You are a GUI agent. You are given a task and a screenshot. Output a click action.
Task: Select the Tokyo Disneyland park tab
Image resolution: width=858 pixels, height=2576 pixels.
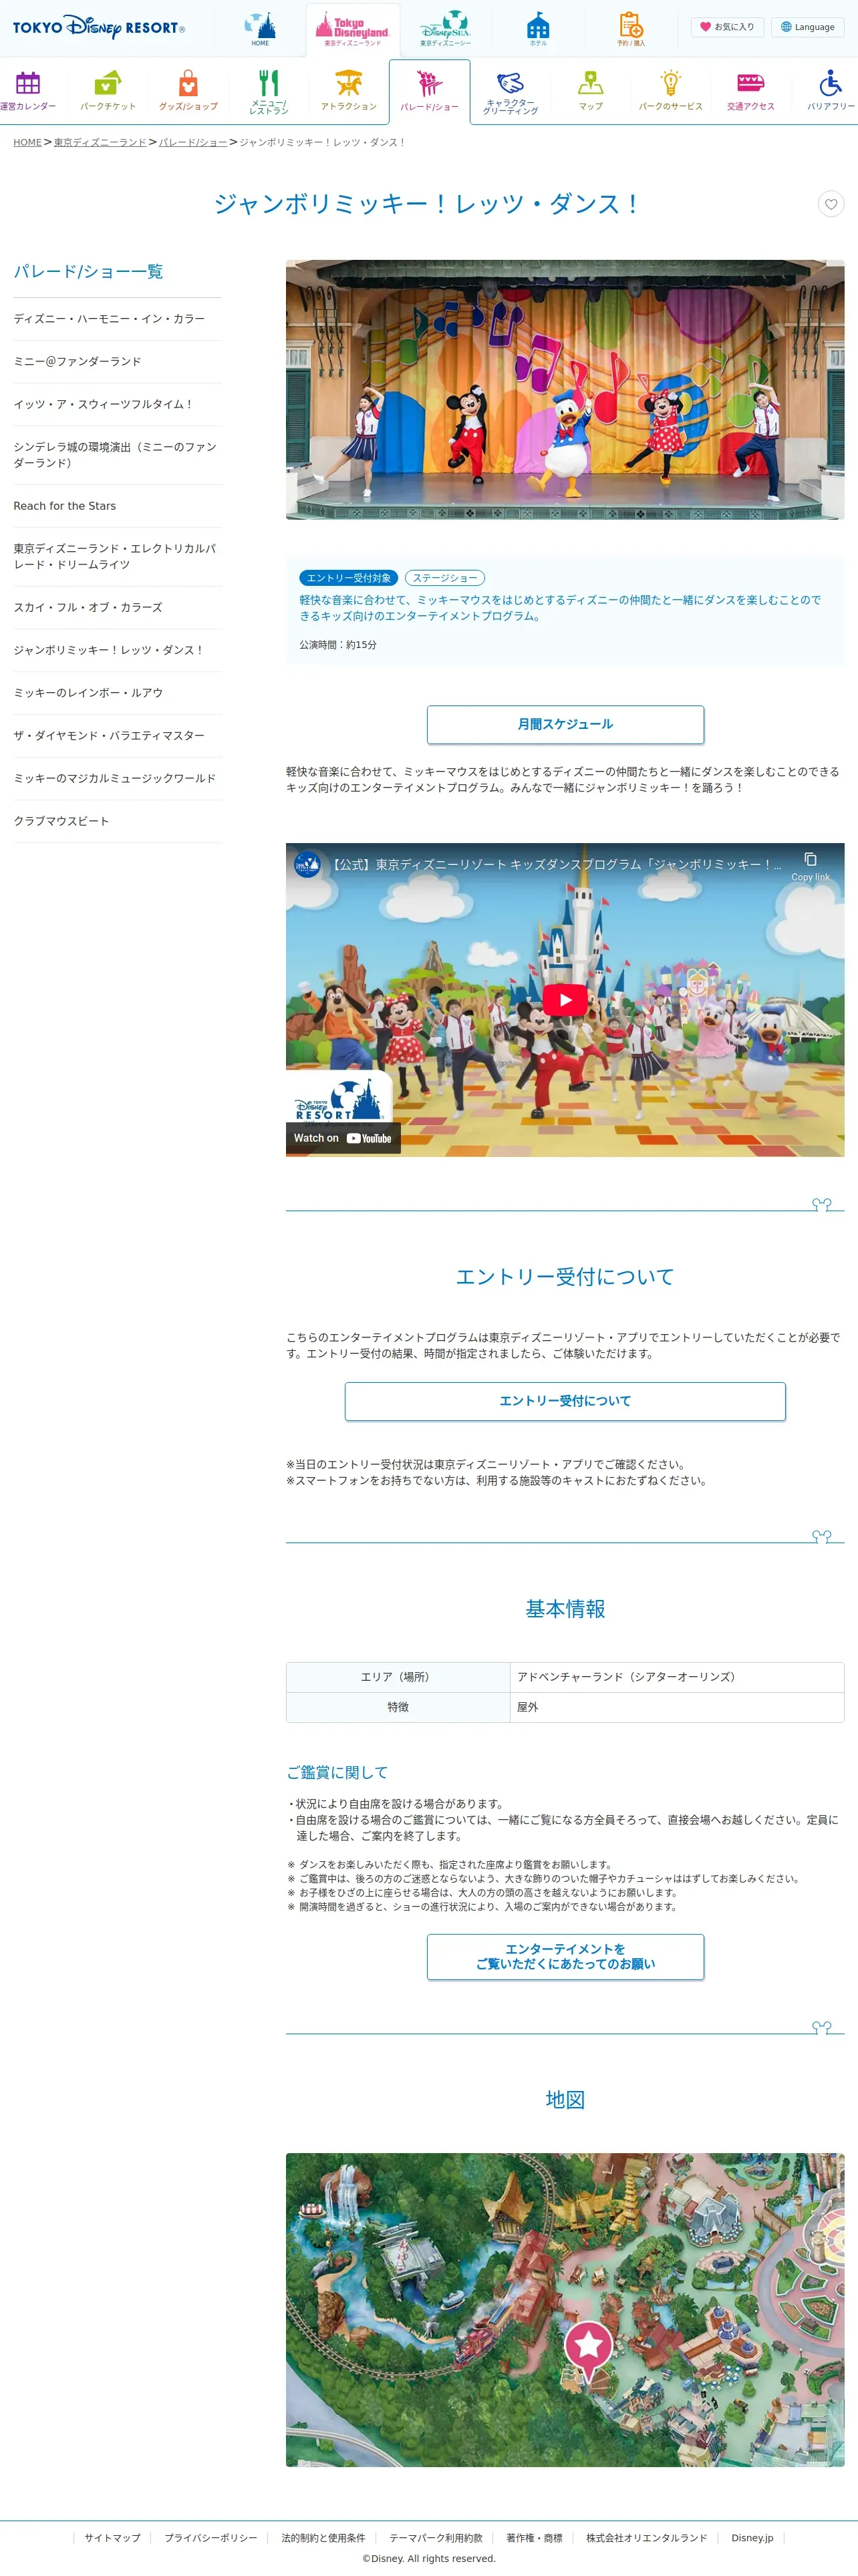[352, 29]
